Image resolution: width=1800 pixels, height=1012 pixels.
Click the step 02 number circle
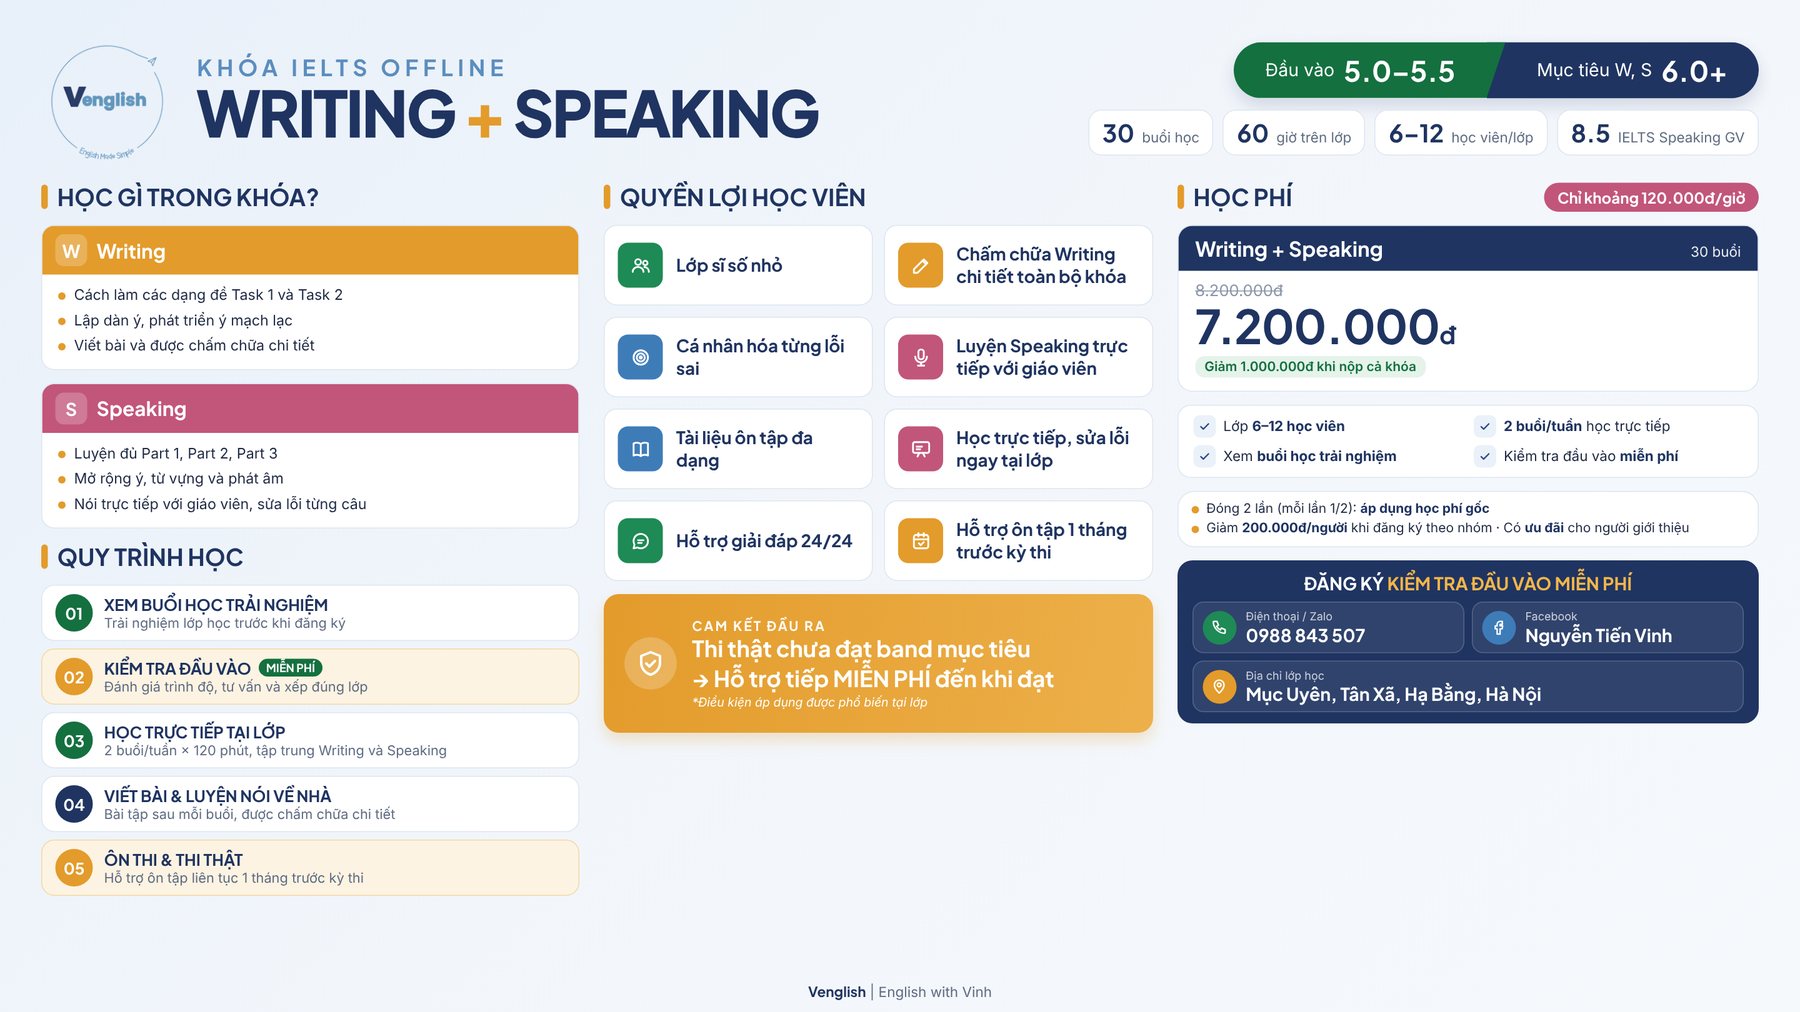click(x=74, y=677)
